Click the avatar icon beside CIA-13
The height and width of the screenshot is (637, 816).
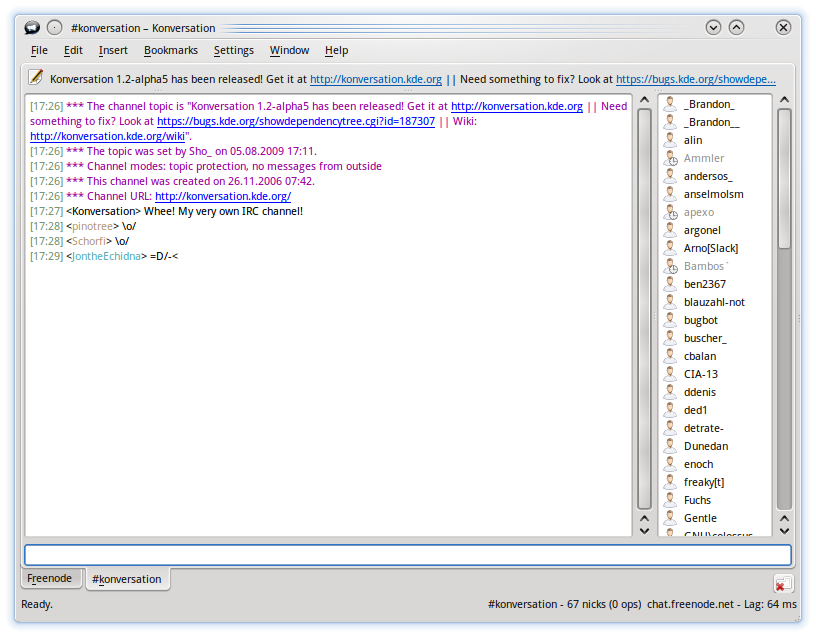(x=669, y=374)
